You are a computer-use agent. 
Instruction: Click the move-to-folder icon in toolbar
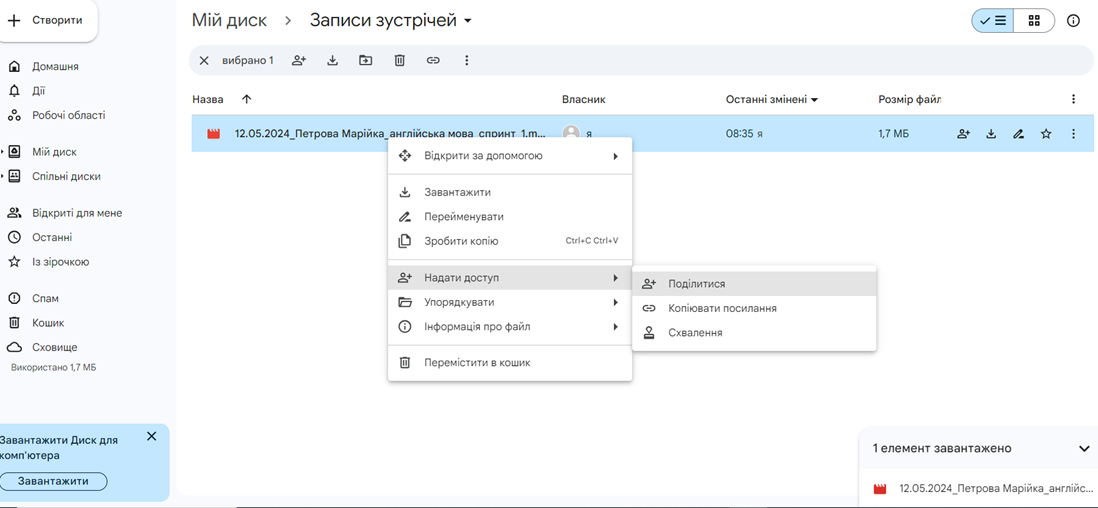[366, 60]
